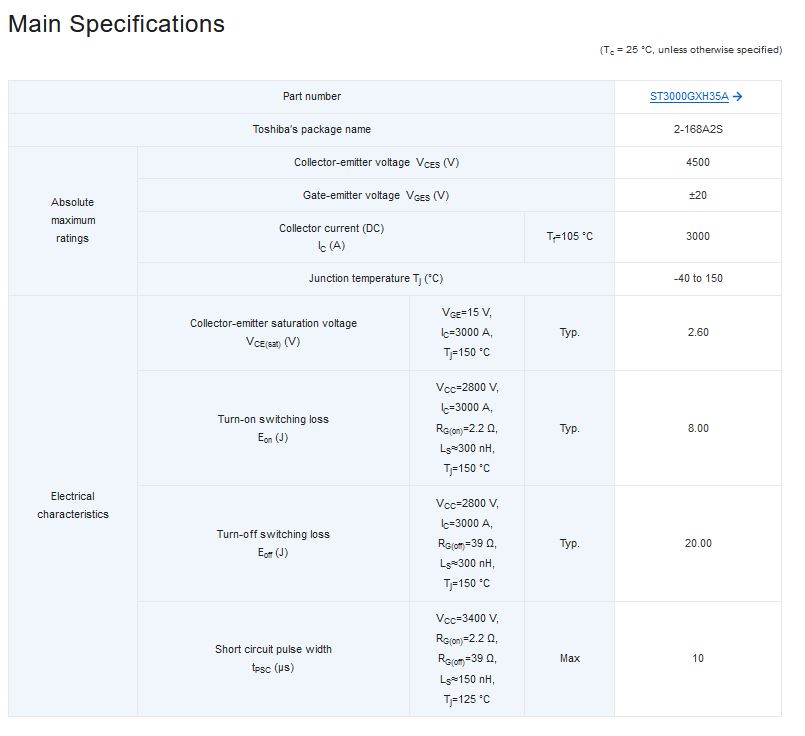
Task: Open the ST3000GXH35A part number link
Action: coord(689,96)
